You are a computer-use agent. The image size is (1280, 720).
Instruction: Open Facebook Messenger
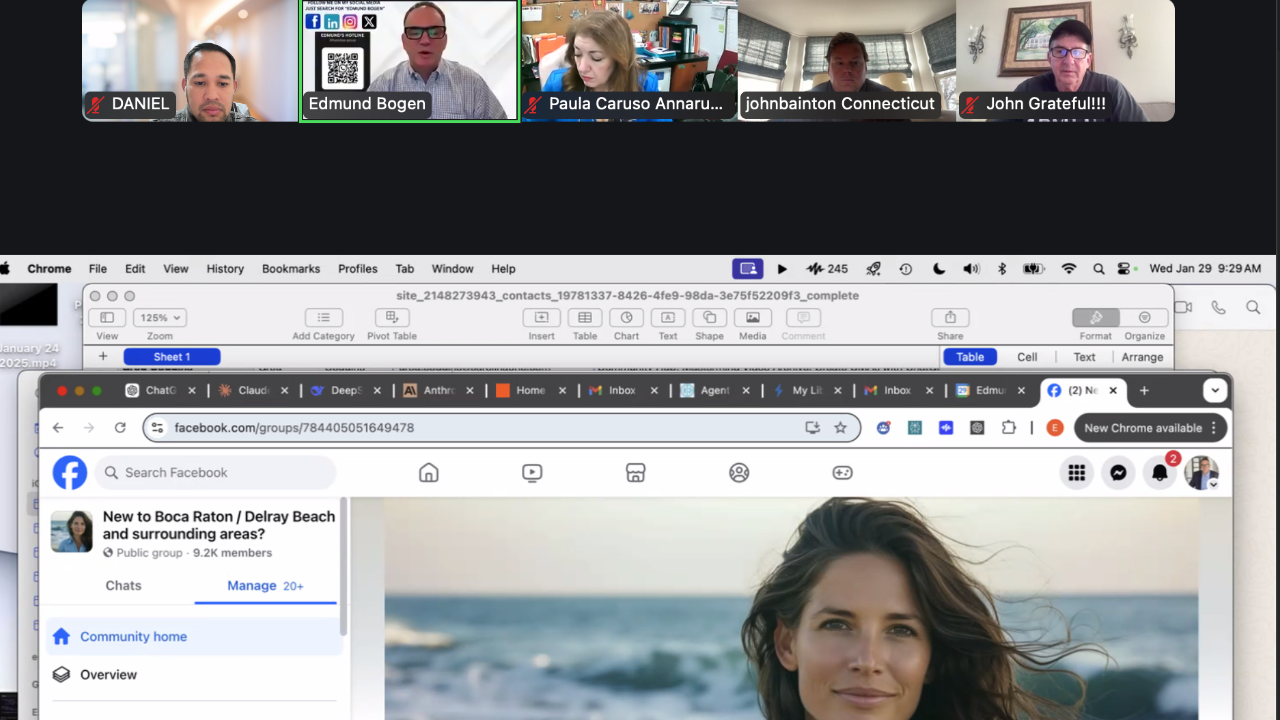point(1119,473)
